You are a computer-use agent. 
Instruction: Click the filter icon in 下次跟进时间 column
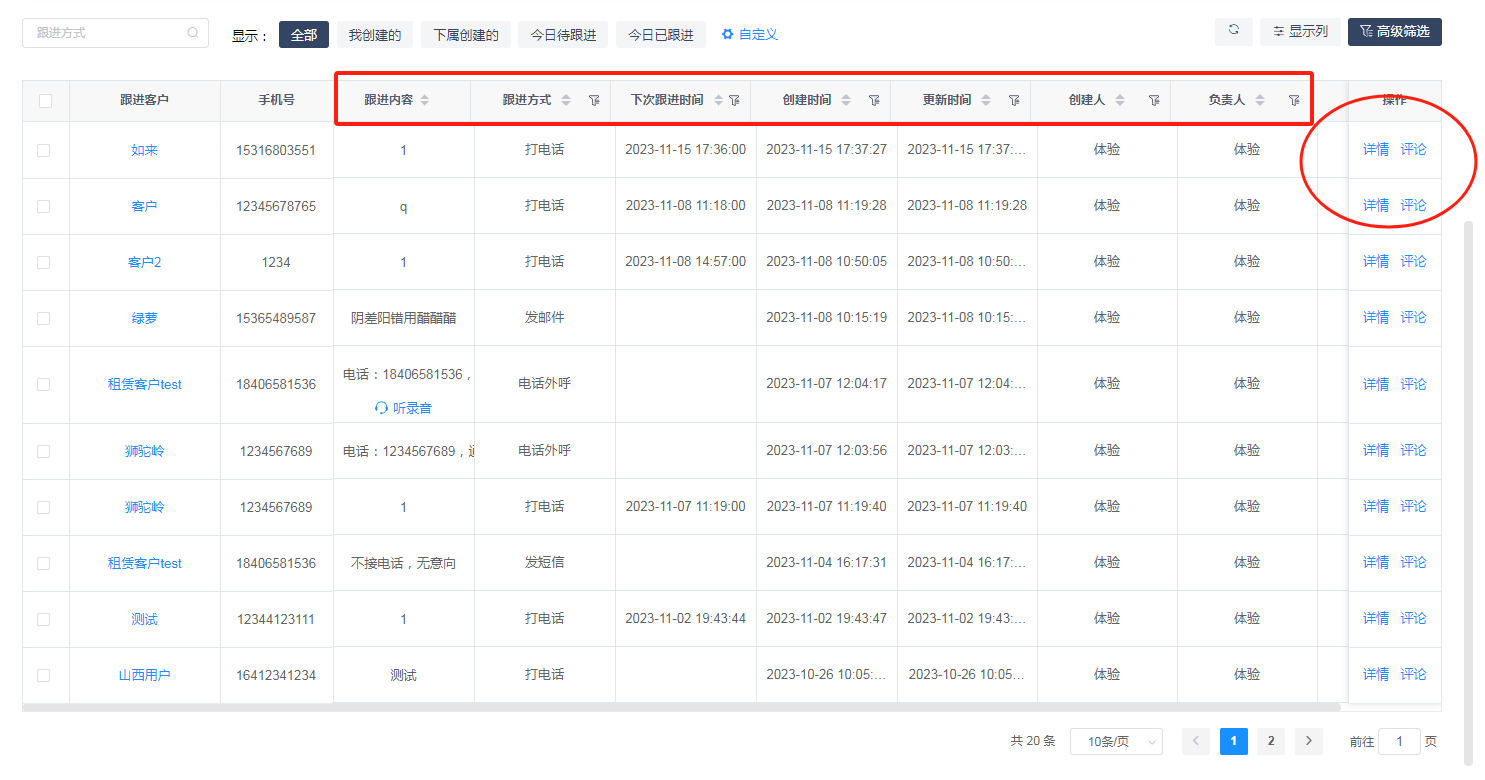[x=734, y=100]
